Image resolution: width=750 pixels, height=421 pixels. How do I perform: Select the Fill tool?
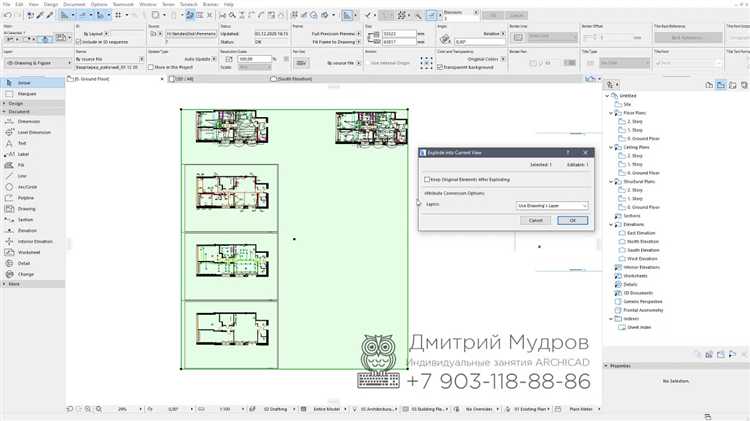tap(32, 165)
